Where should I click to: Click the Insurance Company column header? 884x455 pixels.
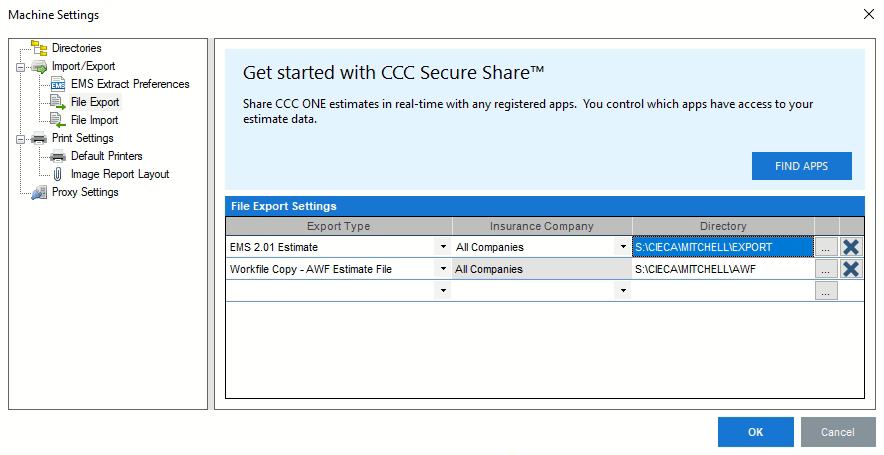[x=542, y=226]
